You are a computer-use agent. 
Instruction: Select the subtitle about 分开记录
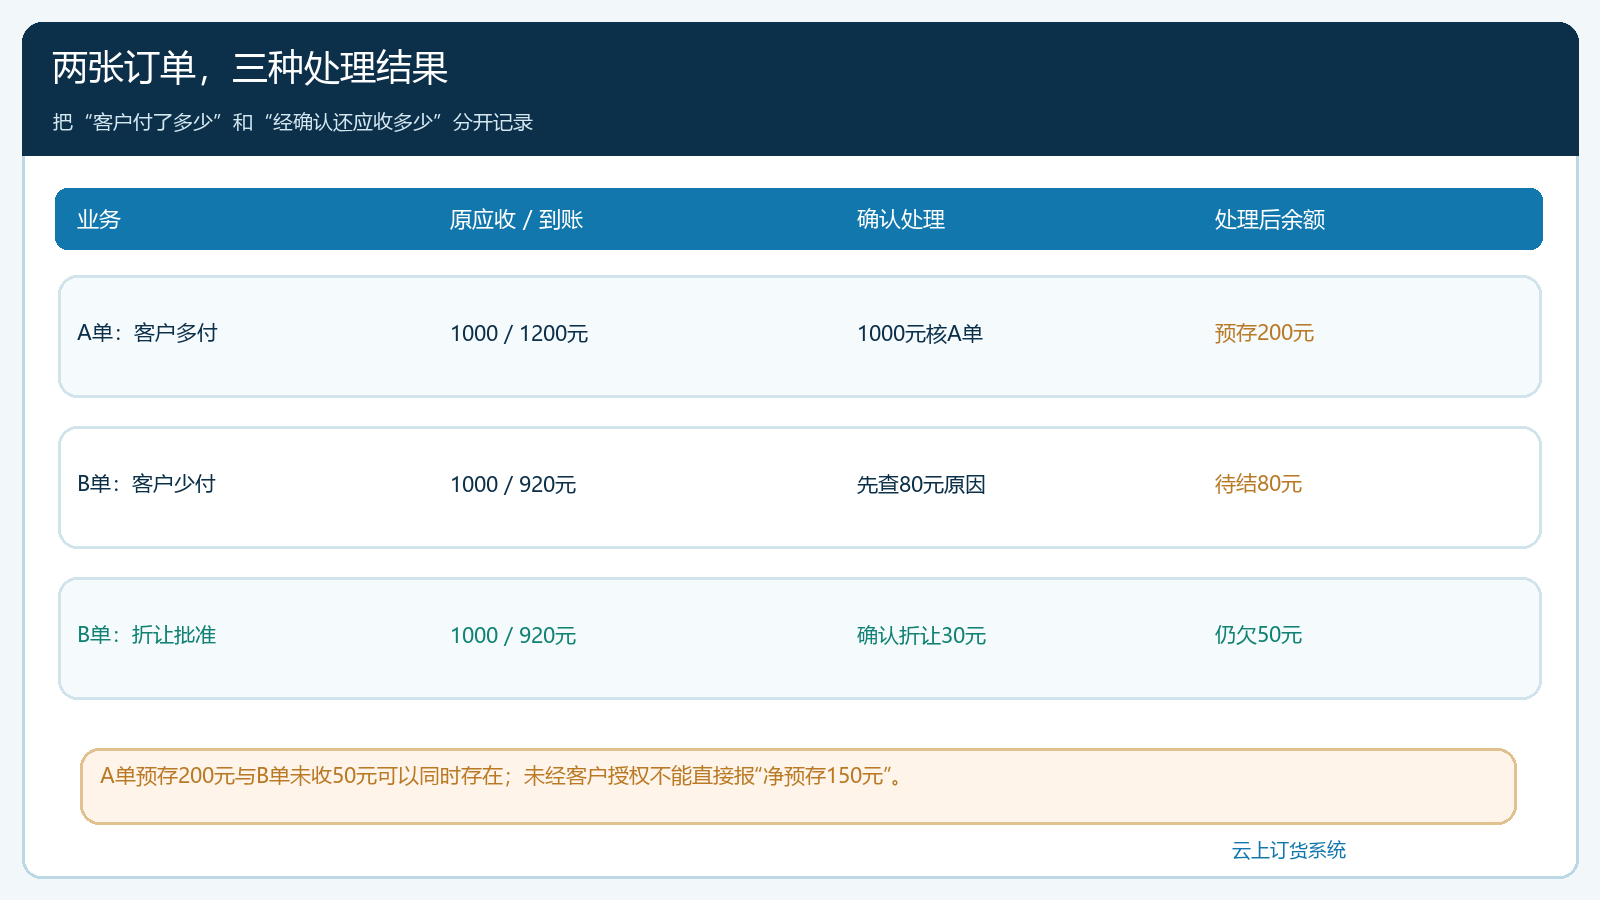tap(293, 122)
